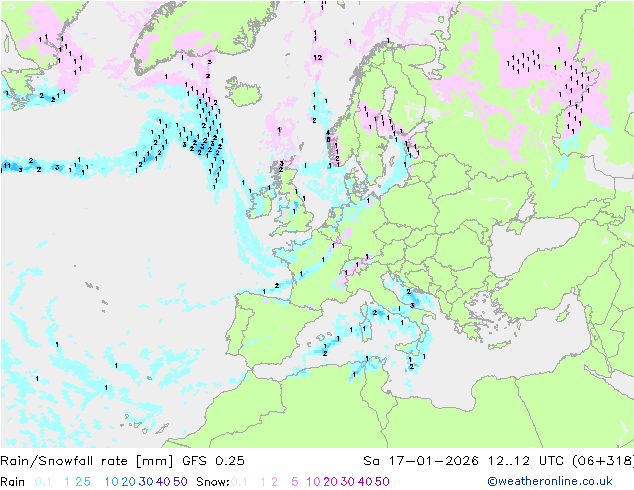Pick the light cyan rain 0.1 legend value

(x=43, y=482)
